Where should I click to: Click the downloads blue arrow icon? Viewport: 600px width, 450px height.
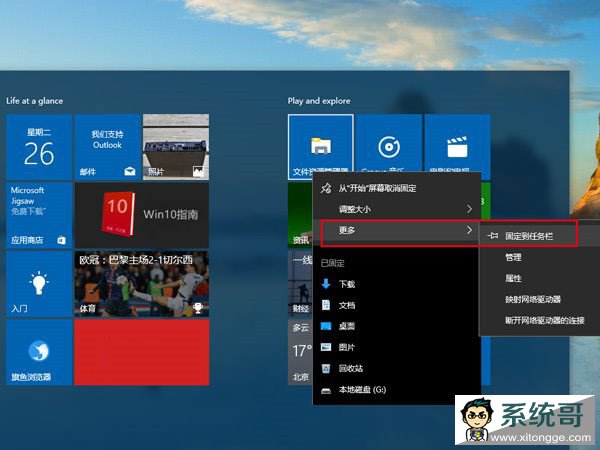(x=326, y=284)
